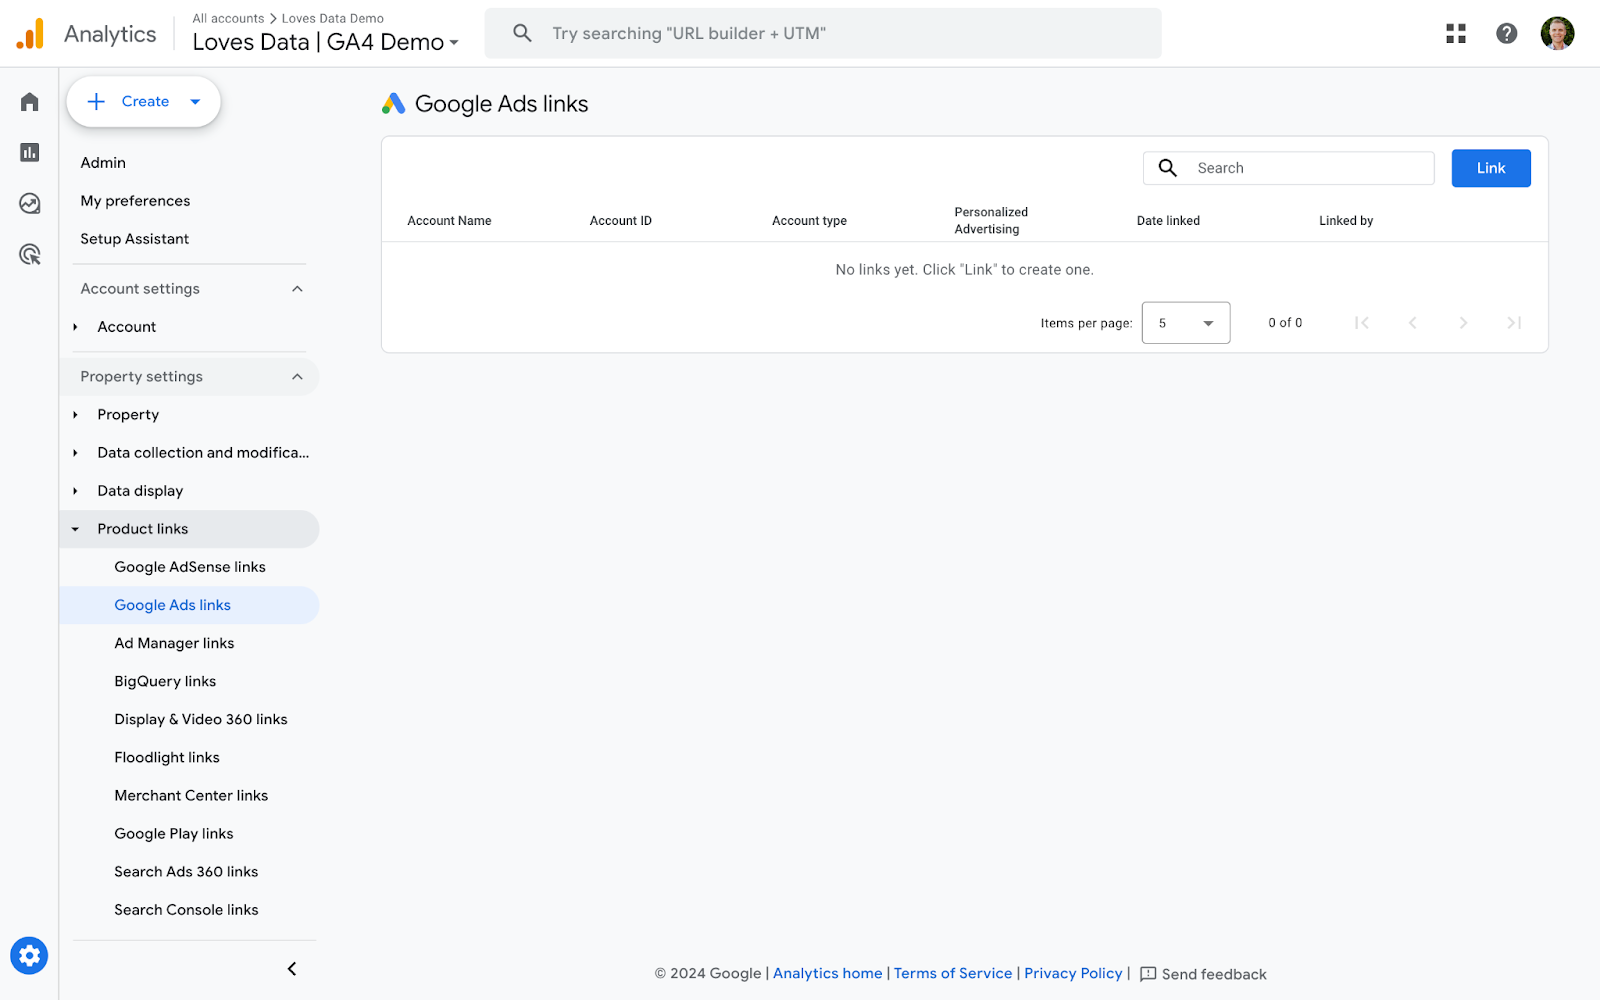This screenshot has height=1000, width=1600.
Task: Click the search magnifier in the links table
Action: [x=1167, y=168]
